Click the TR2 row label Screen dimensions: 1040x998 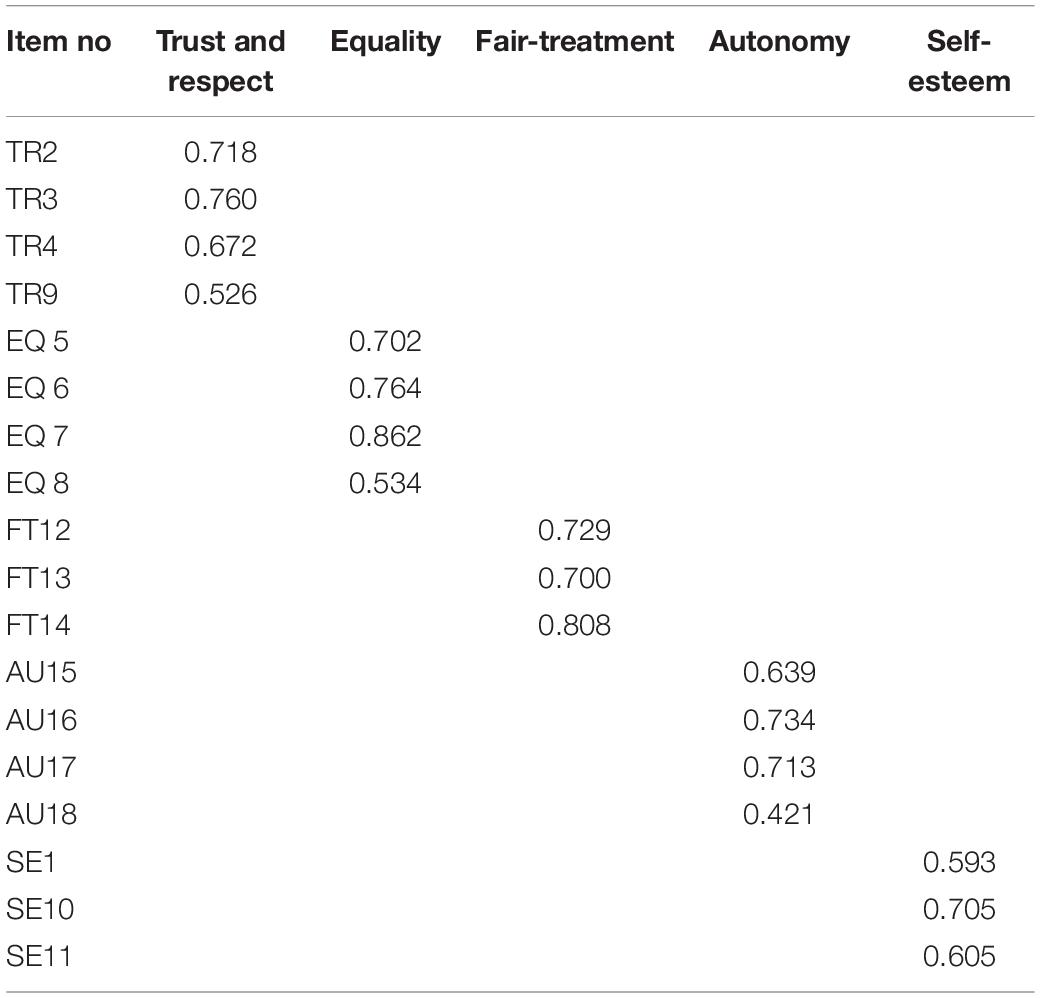click(32, 152)
